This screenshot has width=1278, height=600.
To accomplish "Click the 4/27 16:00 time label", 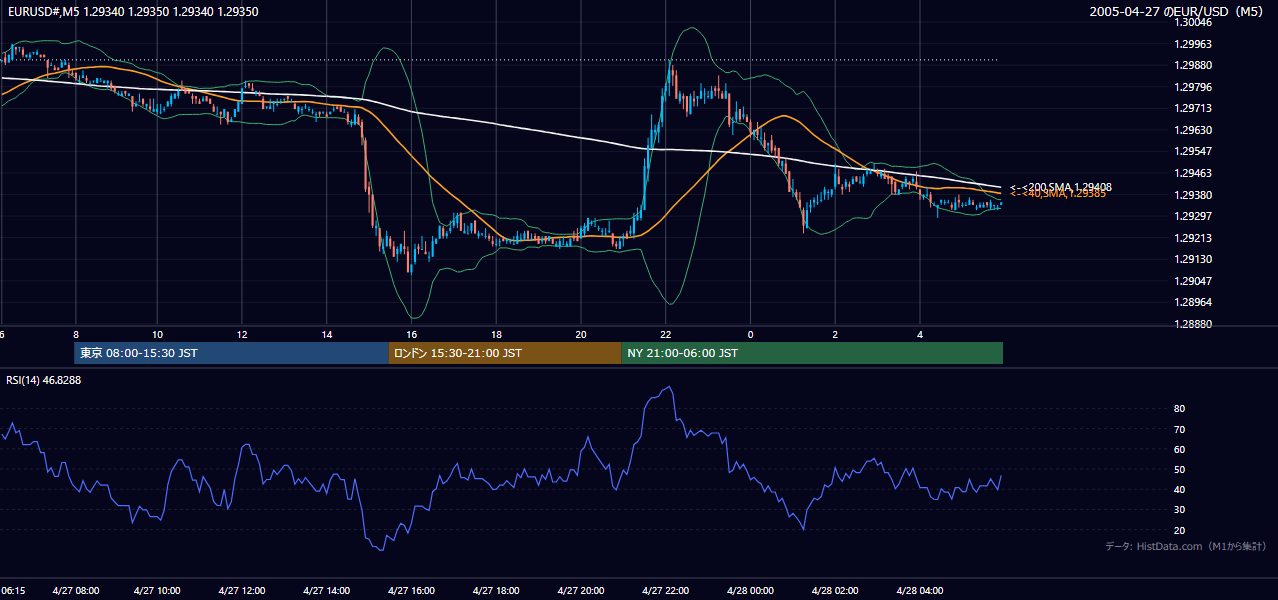I will [410, 591].
